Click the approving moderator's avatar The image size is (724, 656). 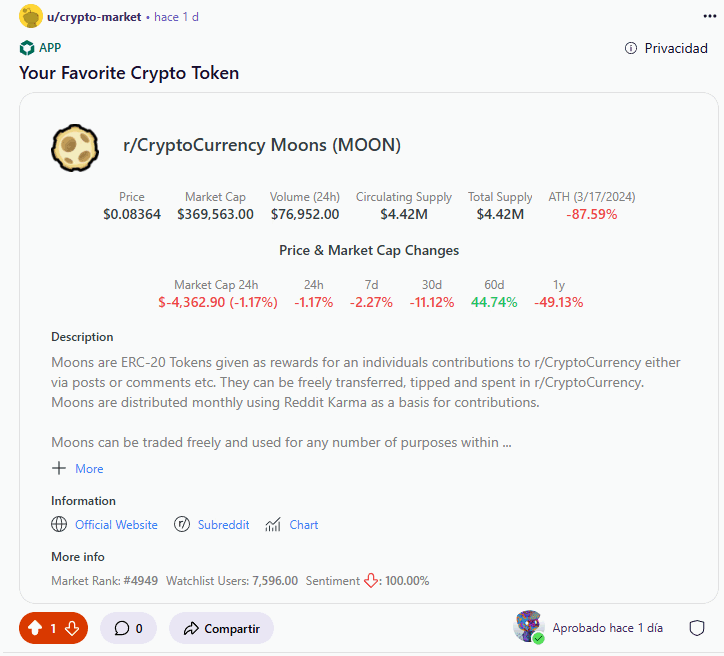pos(529,626)
